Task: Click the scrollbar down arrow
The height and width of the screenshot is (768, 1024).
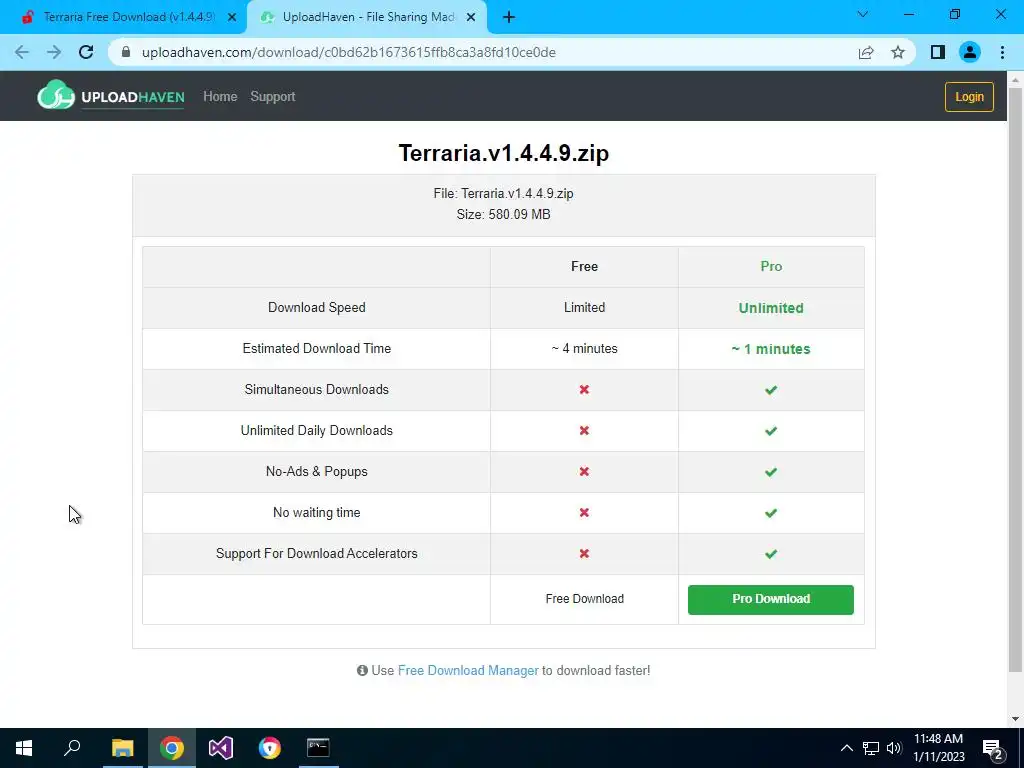Action: 1015,719
